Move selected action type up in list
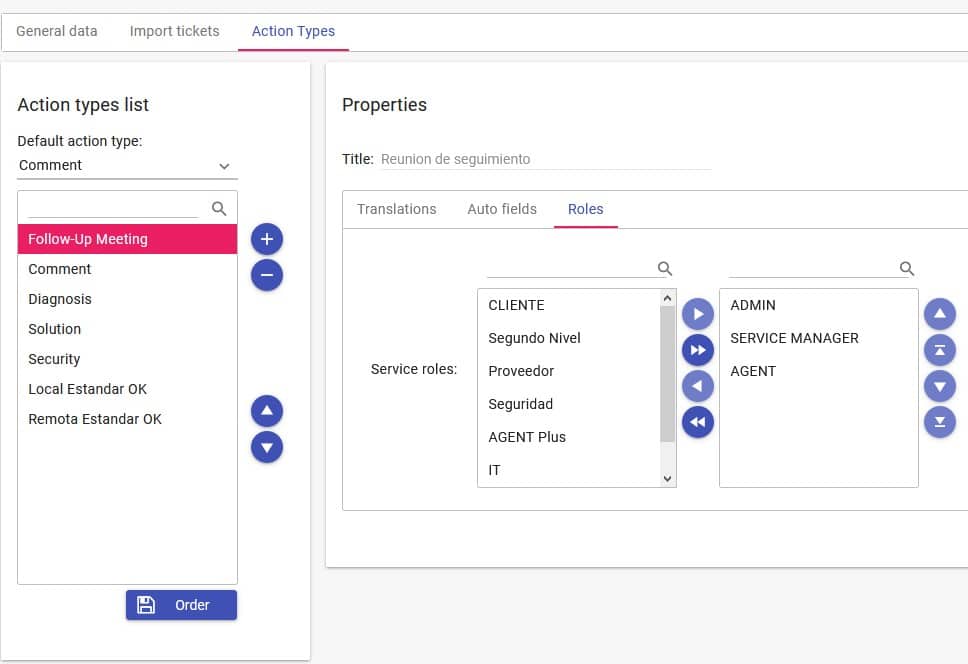The image size is (968, 664). pyautogui.click(x=266, y=411)
